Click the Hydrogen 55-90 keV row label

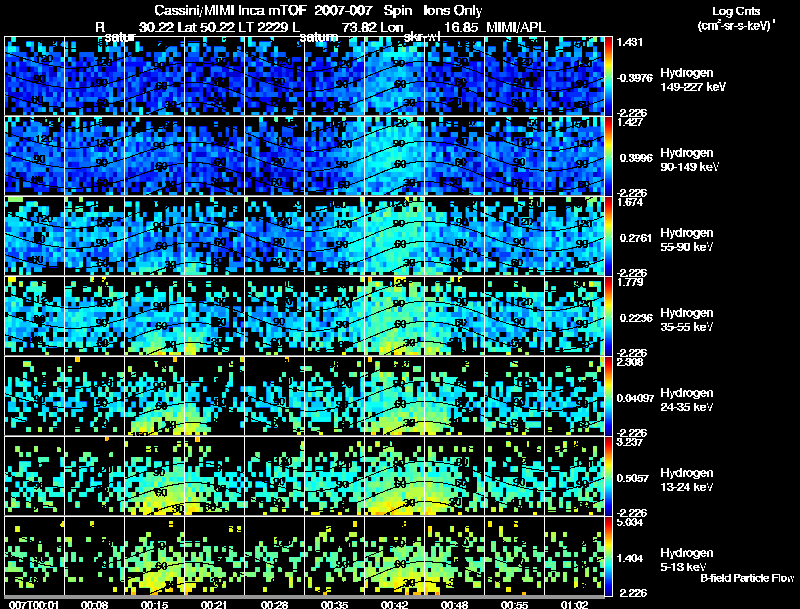click(x=687, y=240)
